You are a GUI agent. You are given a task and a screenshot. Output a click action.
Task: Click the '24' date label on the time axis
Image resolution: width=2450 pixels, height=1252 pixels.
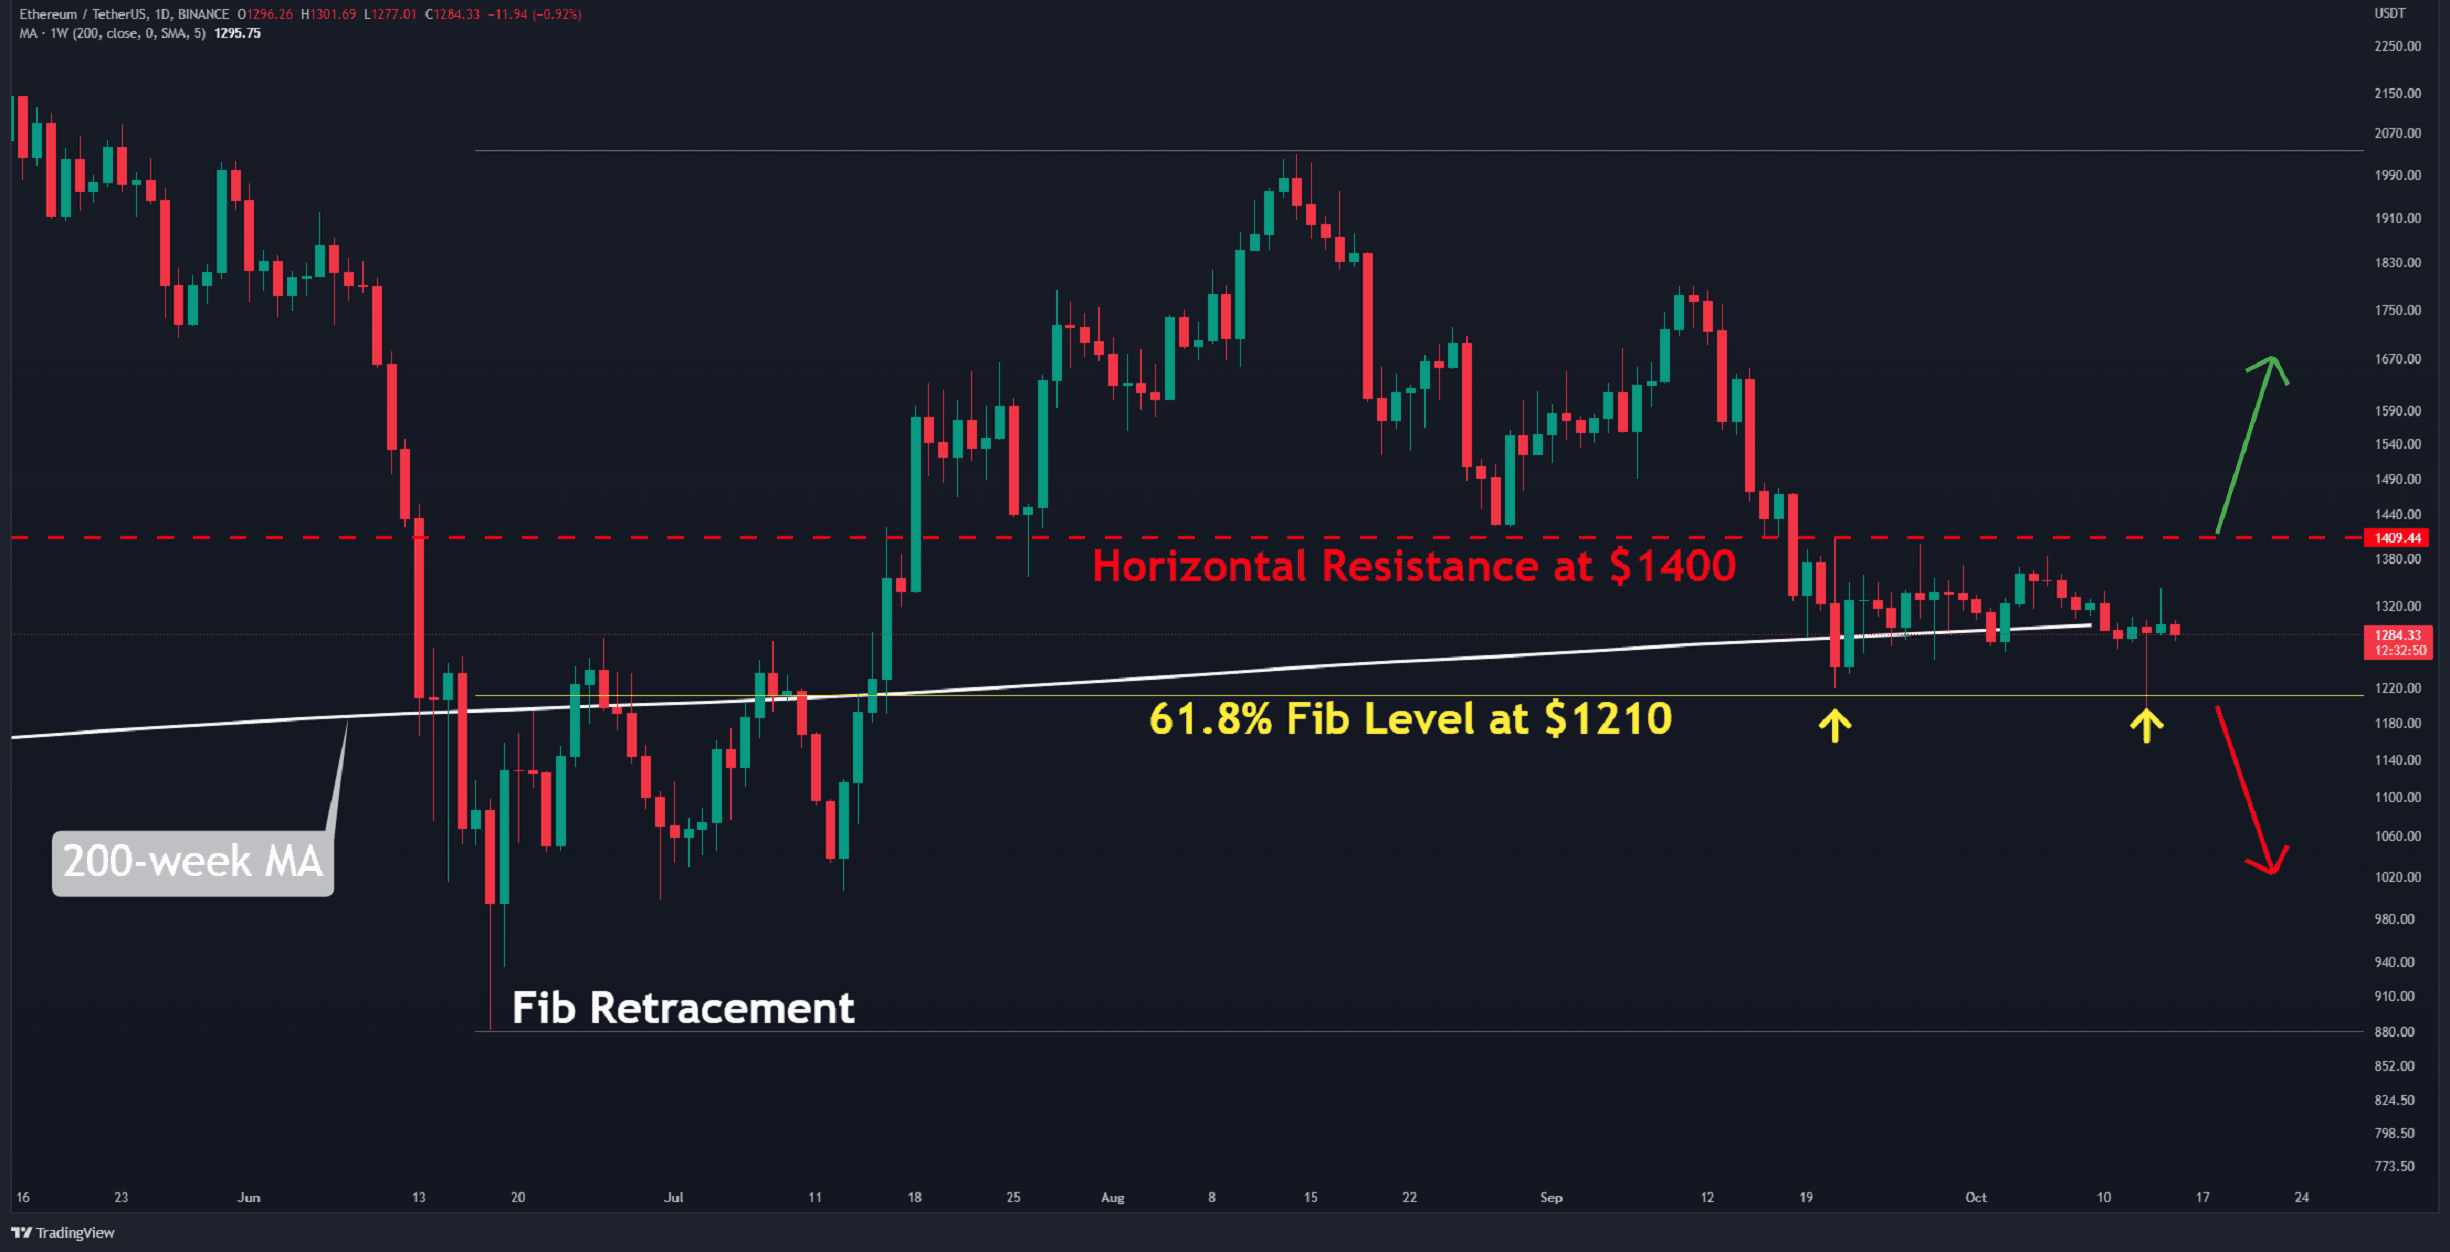[2301, 1197]
